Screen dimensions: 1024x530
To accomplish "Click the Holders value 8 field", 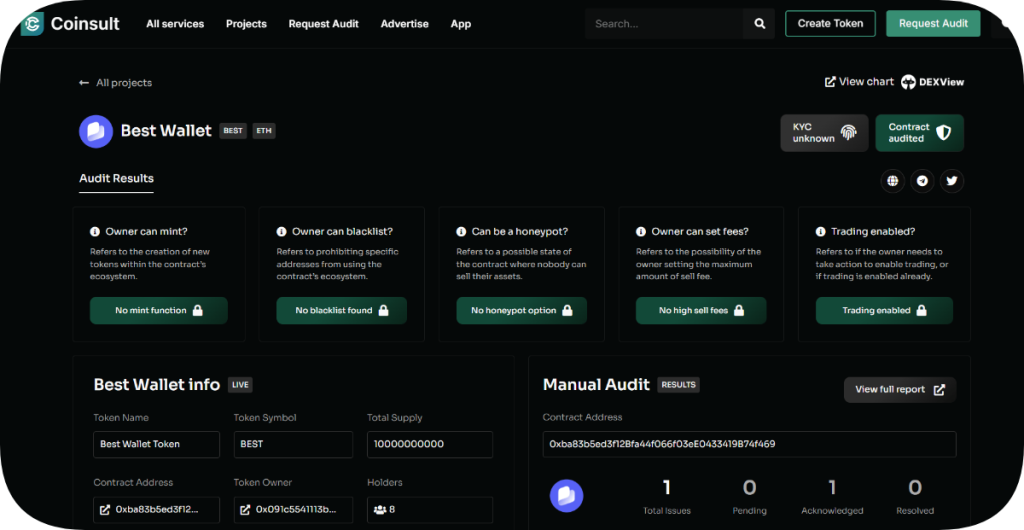I will pos(430,510).
